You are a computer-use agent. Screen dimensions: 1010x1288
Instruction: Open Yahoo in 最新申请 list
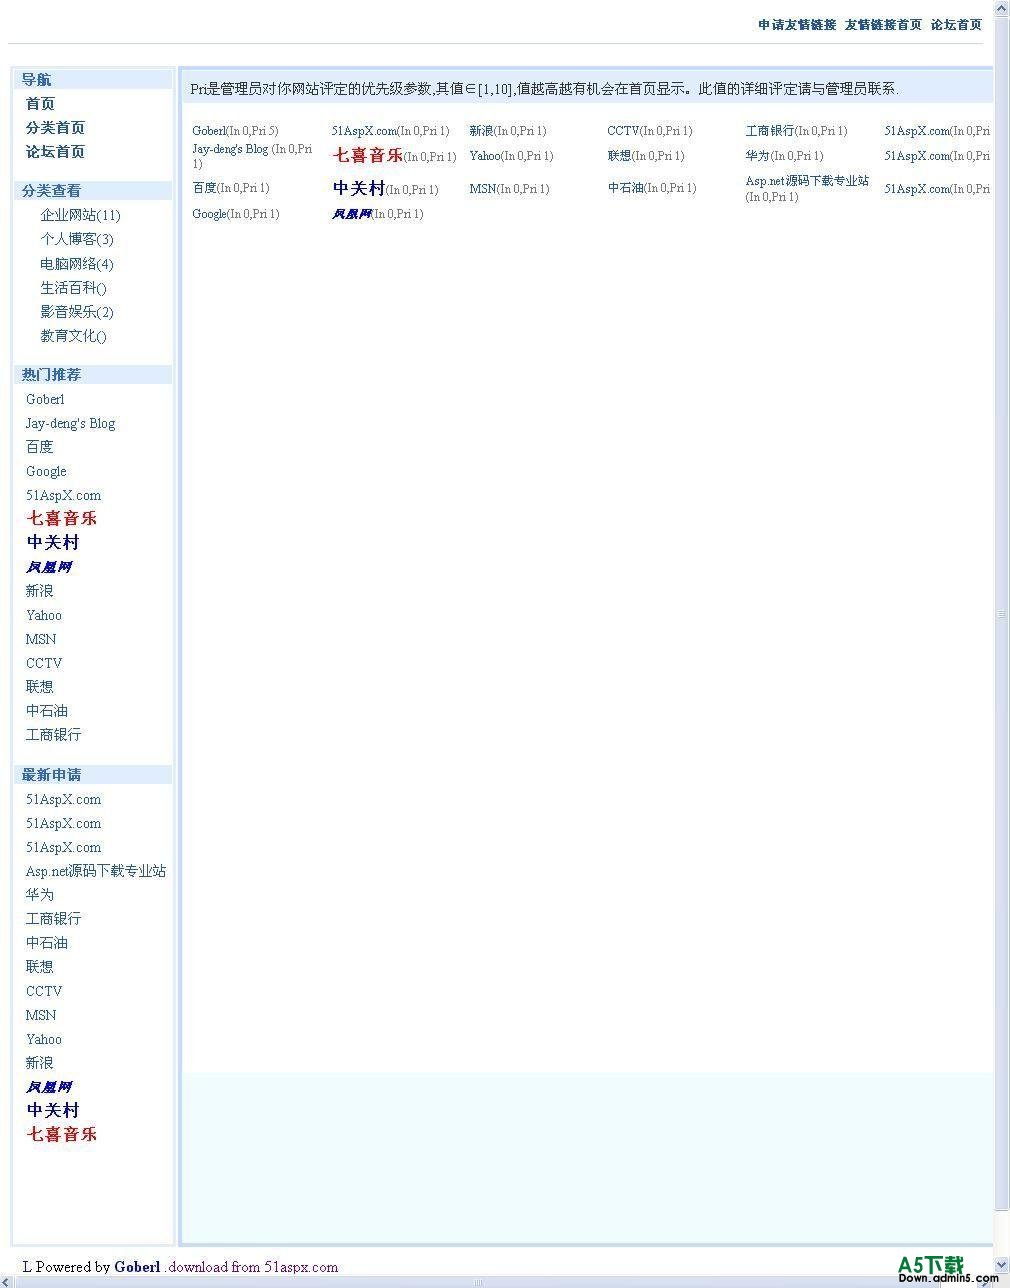click(x=44, y=1039)
